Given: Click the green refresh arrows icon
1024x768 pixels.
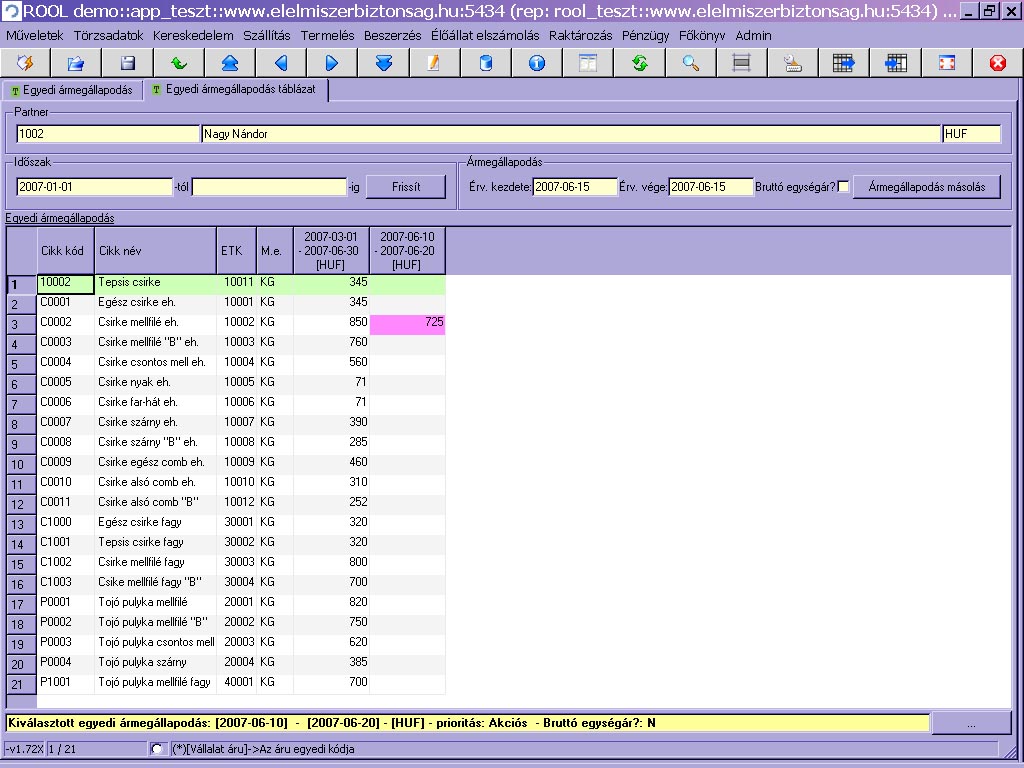Looking at the screenshot, I should 639,63.
